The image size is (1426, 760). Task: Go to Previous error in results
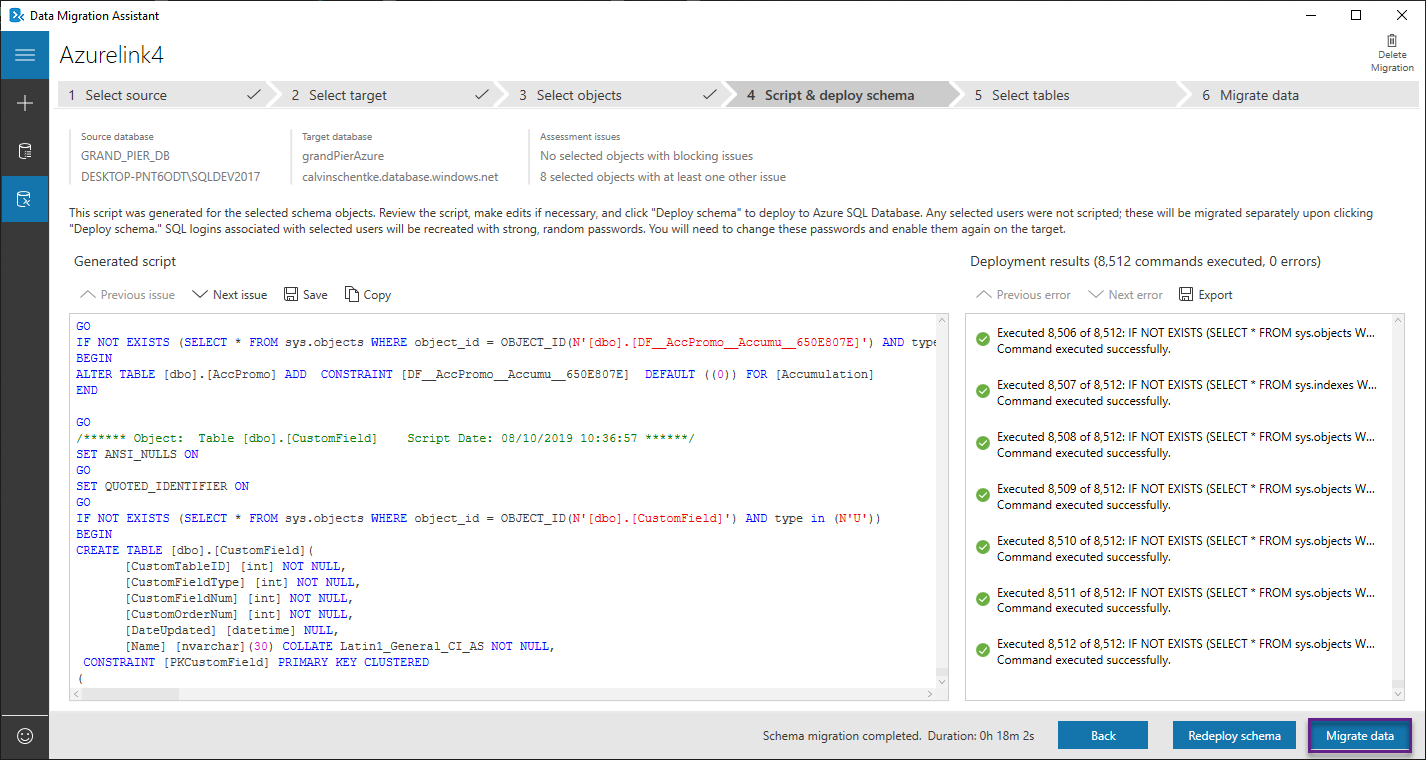coord(1023,295)
